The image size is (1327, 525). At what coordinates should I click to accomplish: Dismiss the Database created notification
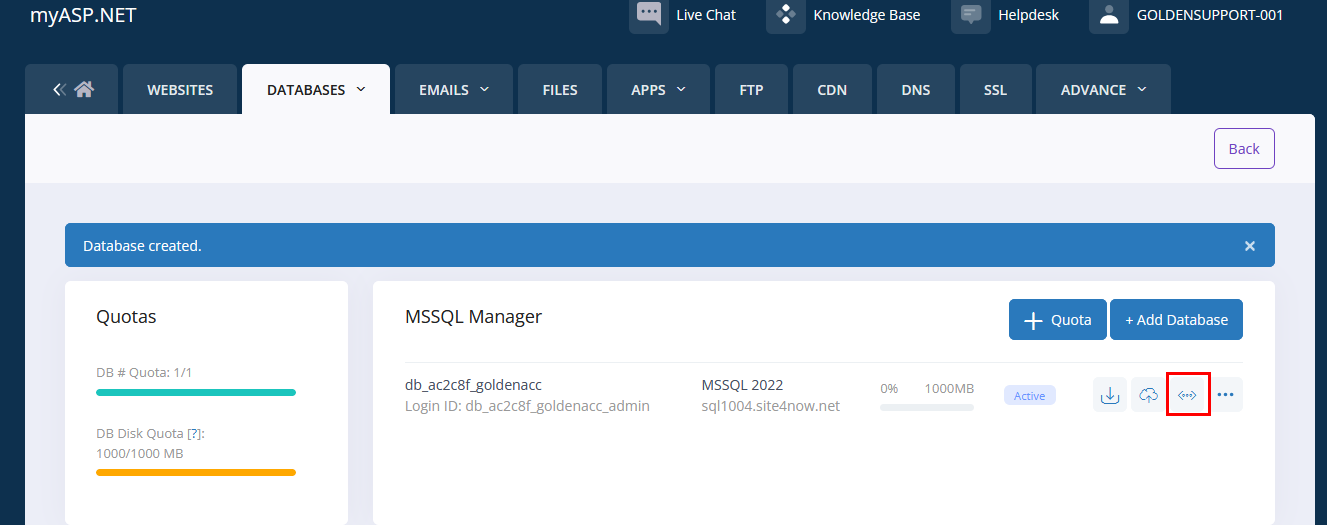1249,246
